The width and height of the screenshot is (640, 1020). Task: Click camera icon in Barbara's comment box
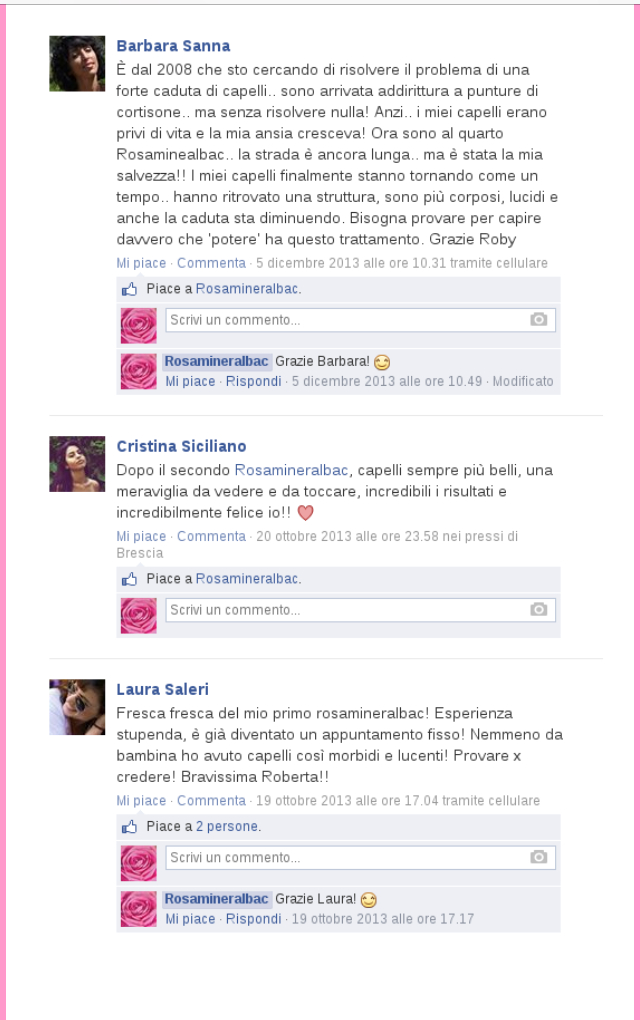coord(539,319)
